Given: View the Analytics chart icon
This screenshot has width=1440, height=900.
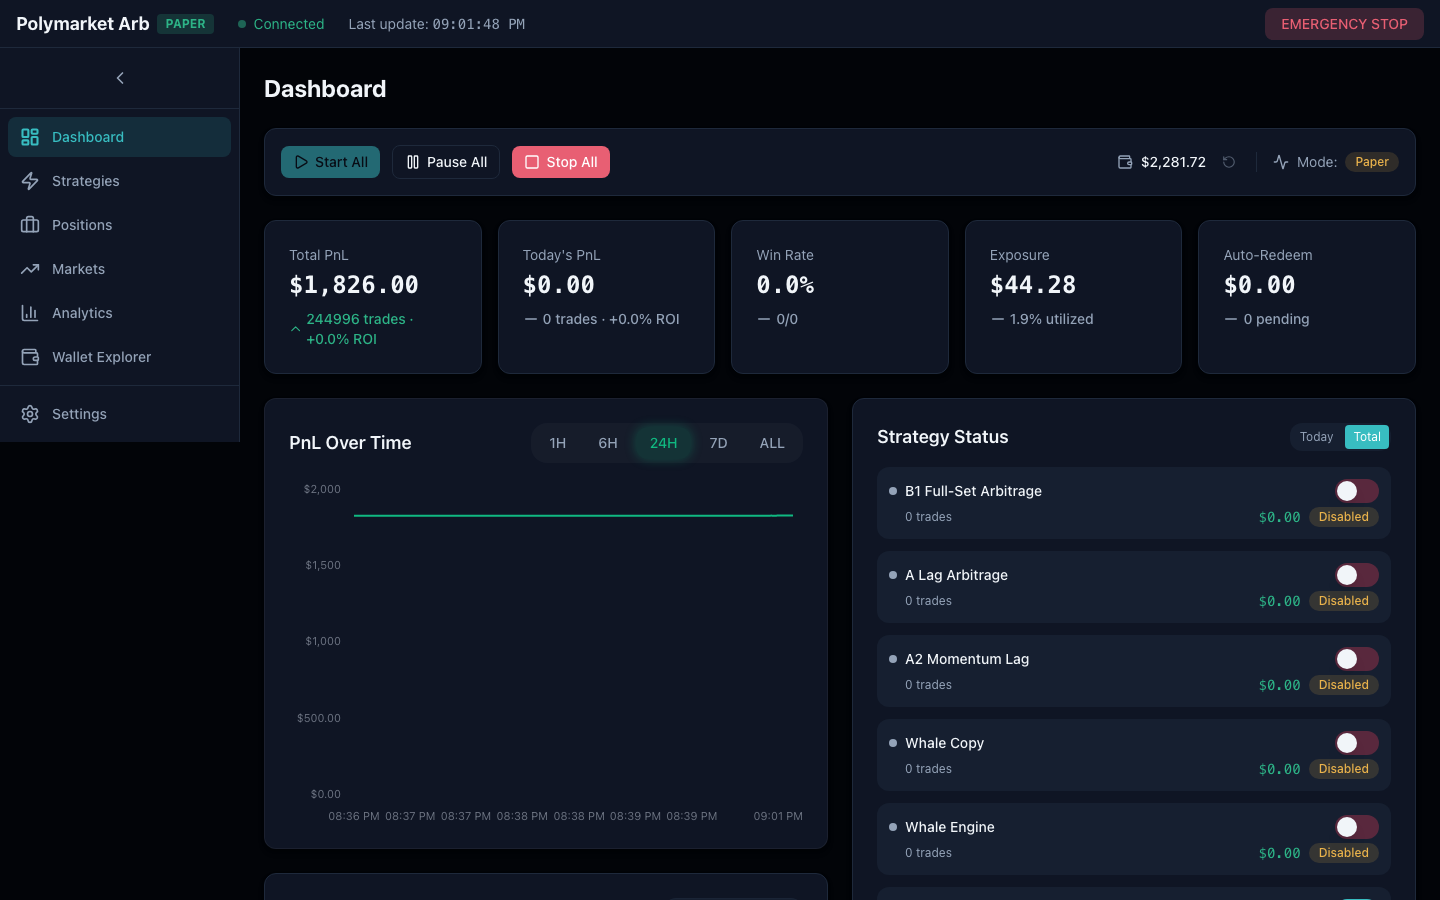Looking at the screenshot, I should 31,313.
